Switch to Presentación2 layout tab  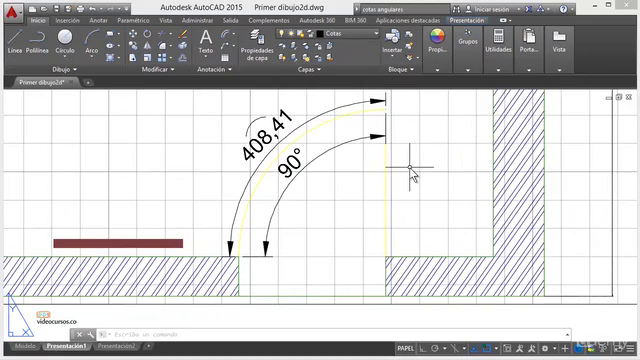[x=116, y=346]
